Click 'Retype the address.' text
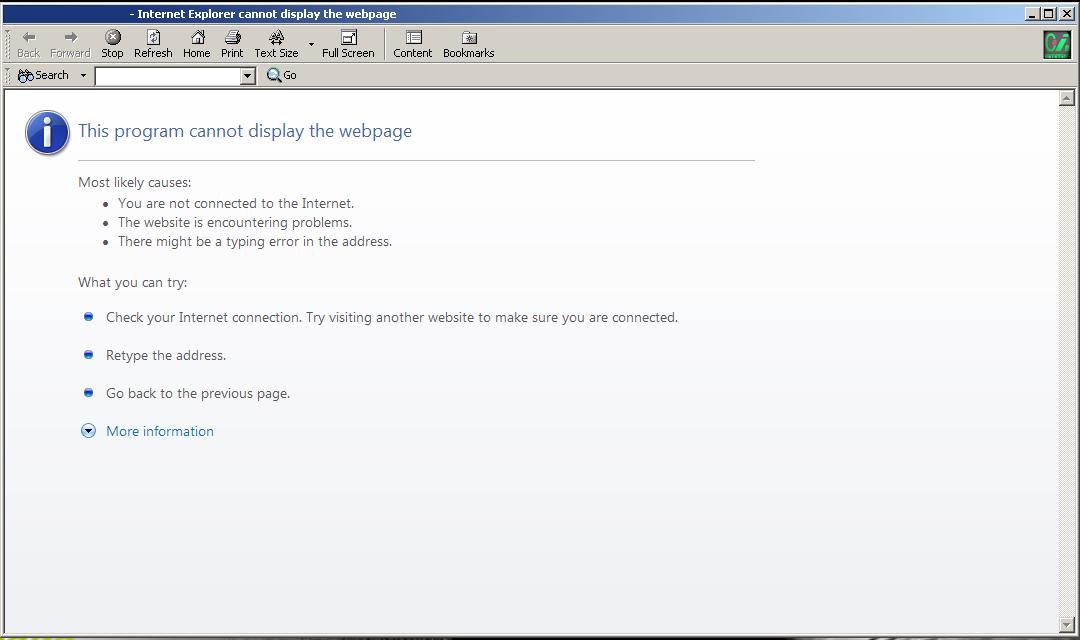The height and width of the screenshot is (640, 1080). tap(166, 355)
